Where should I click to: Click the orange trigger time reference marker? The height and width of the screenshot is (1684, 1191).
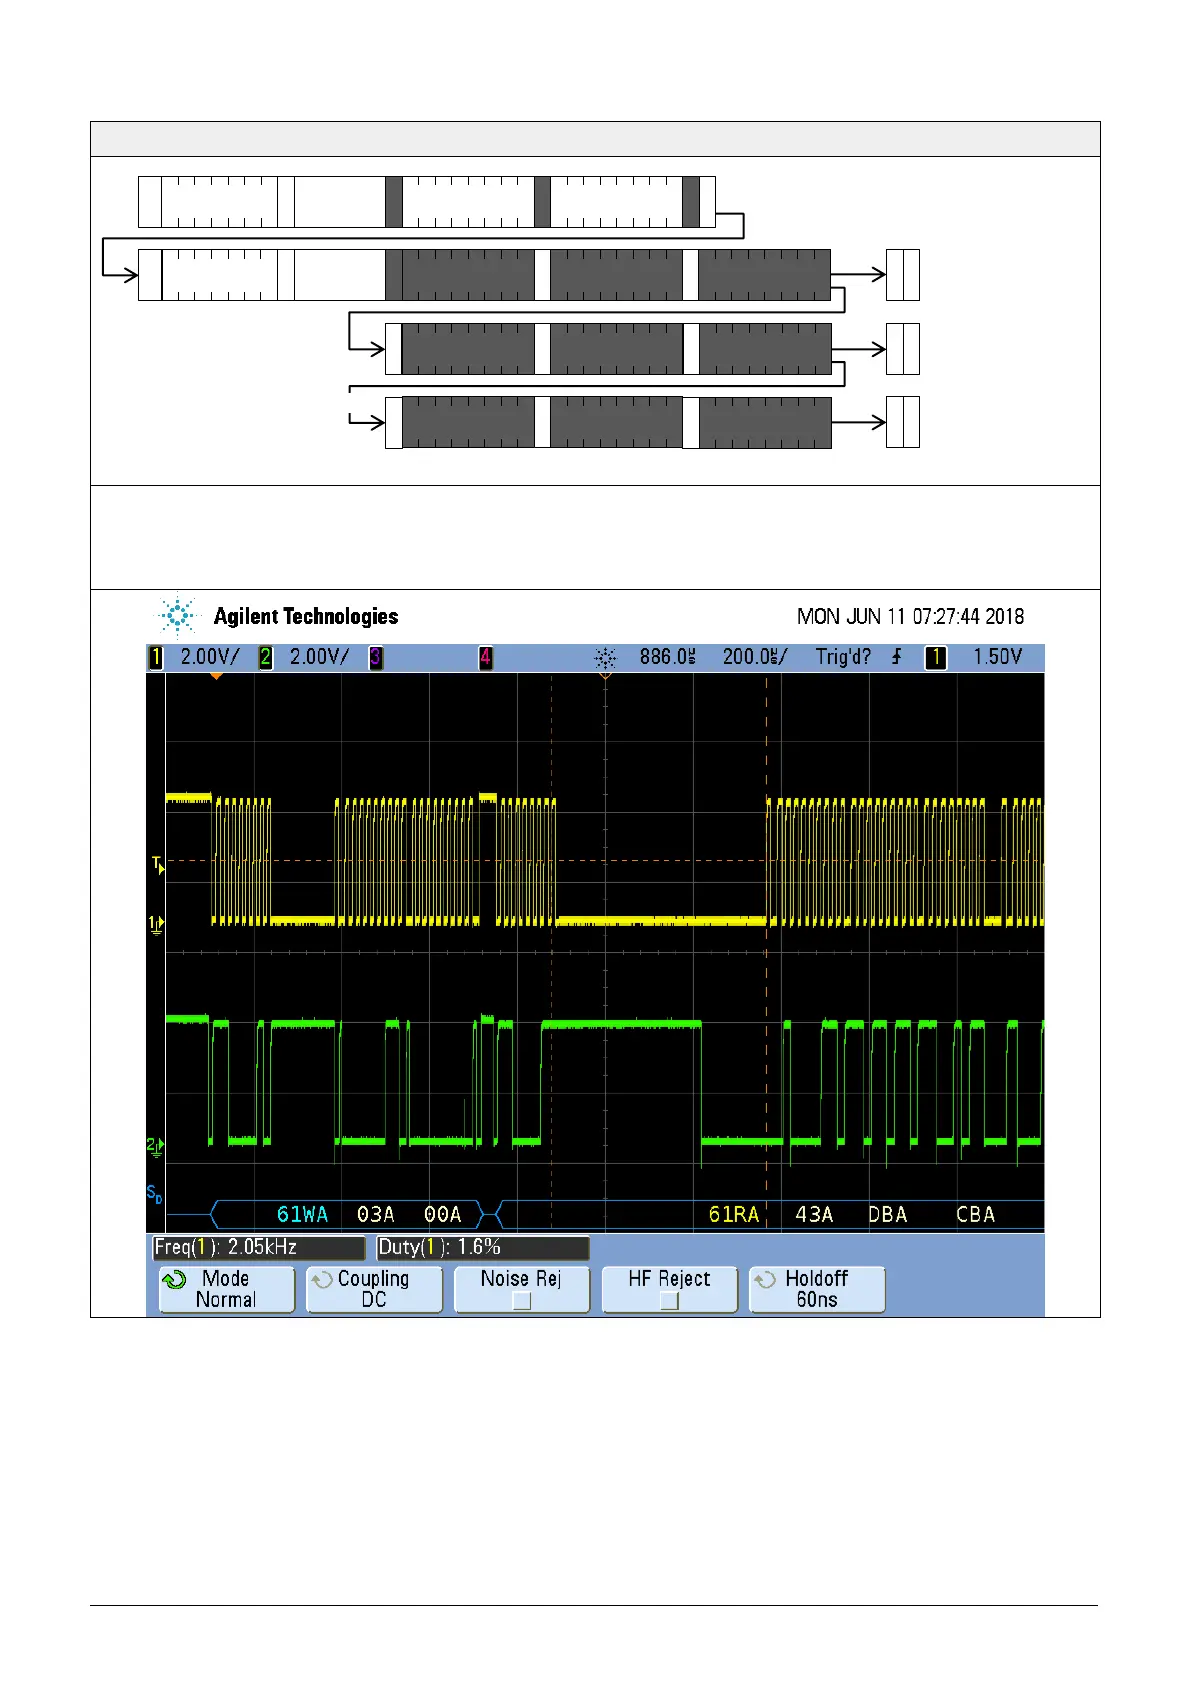(605, 676)
